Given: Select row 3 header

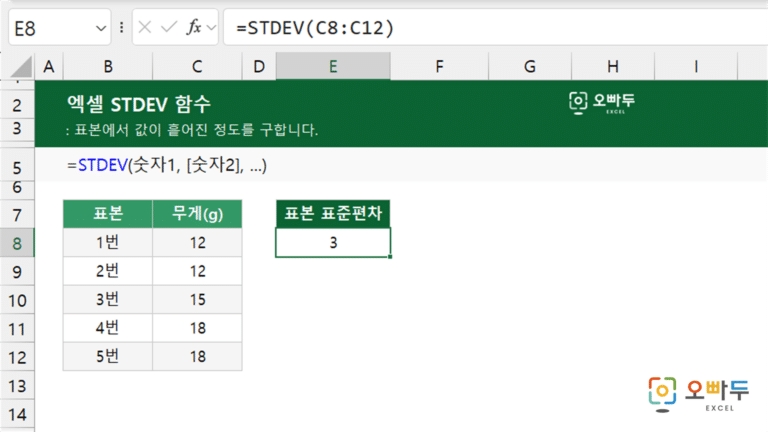Looking at the screenshot, I should point(17,129).
